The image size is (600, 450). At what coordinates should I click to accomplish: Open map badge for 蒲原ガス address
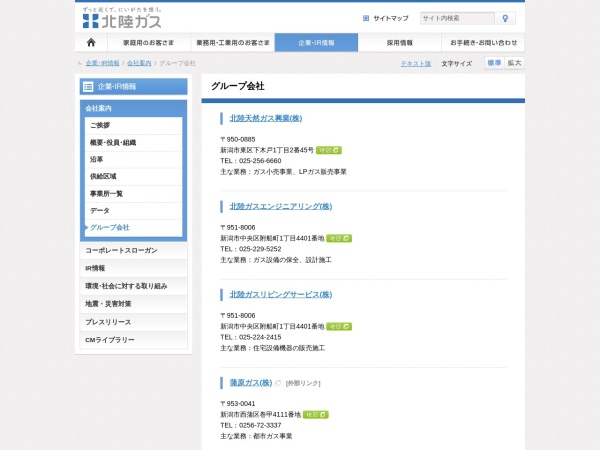tap(316, 414)
